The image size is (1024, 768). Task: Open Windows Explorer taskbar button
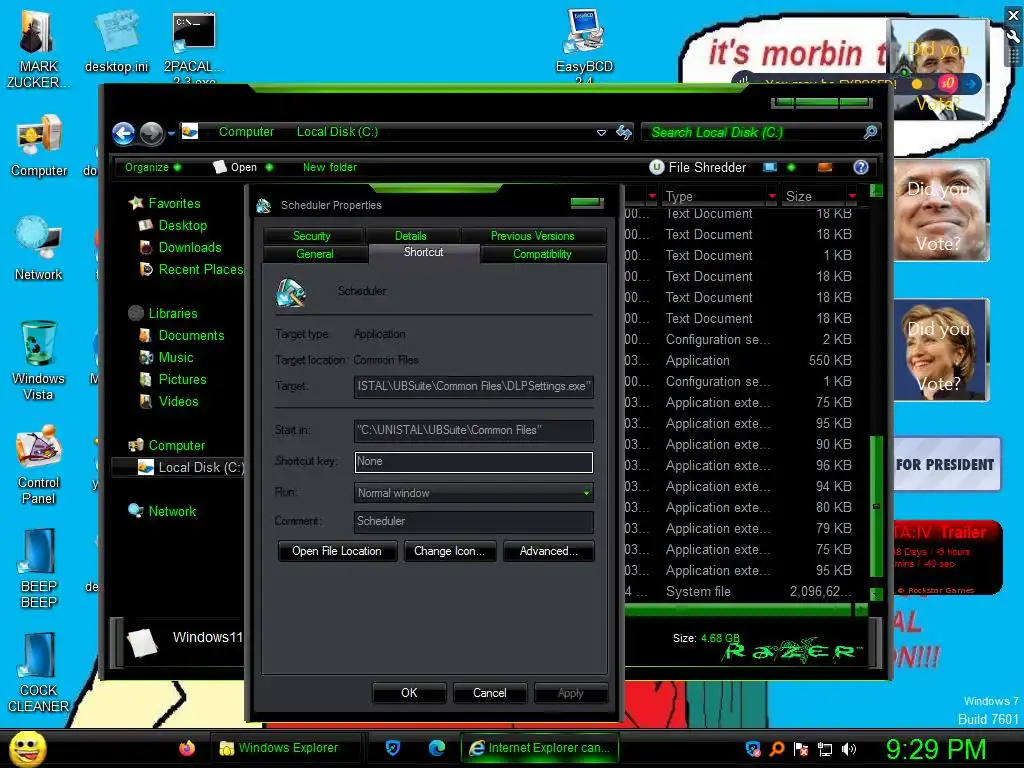(285, 748)
